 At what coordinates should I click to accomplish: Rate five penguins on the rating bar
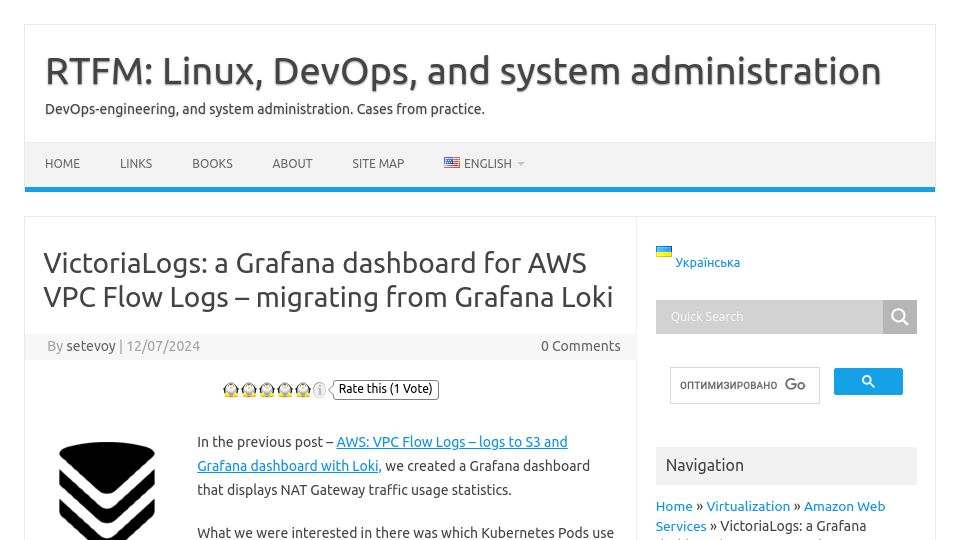pyautogui.click(x=303, y=389)
